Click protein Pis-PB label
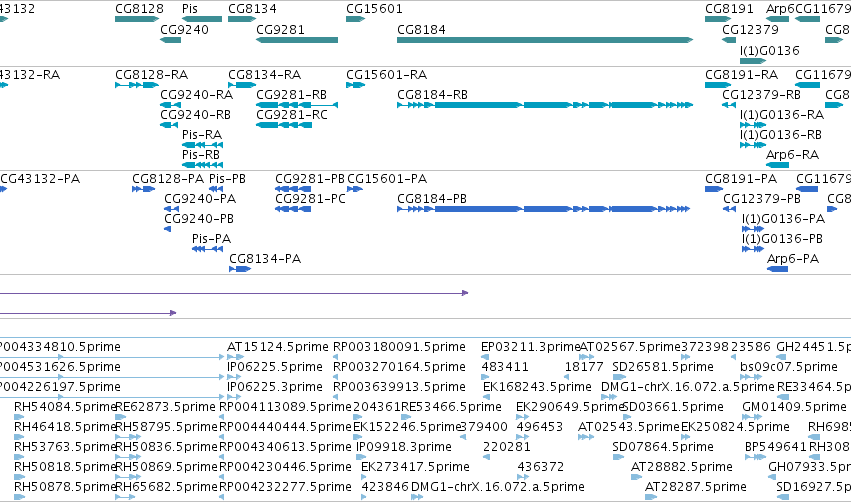The image size is (851, 502). (x=227, y=179)
